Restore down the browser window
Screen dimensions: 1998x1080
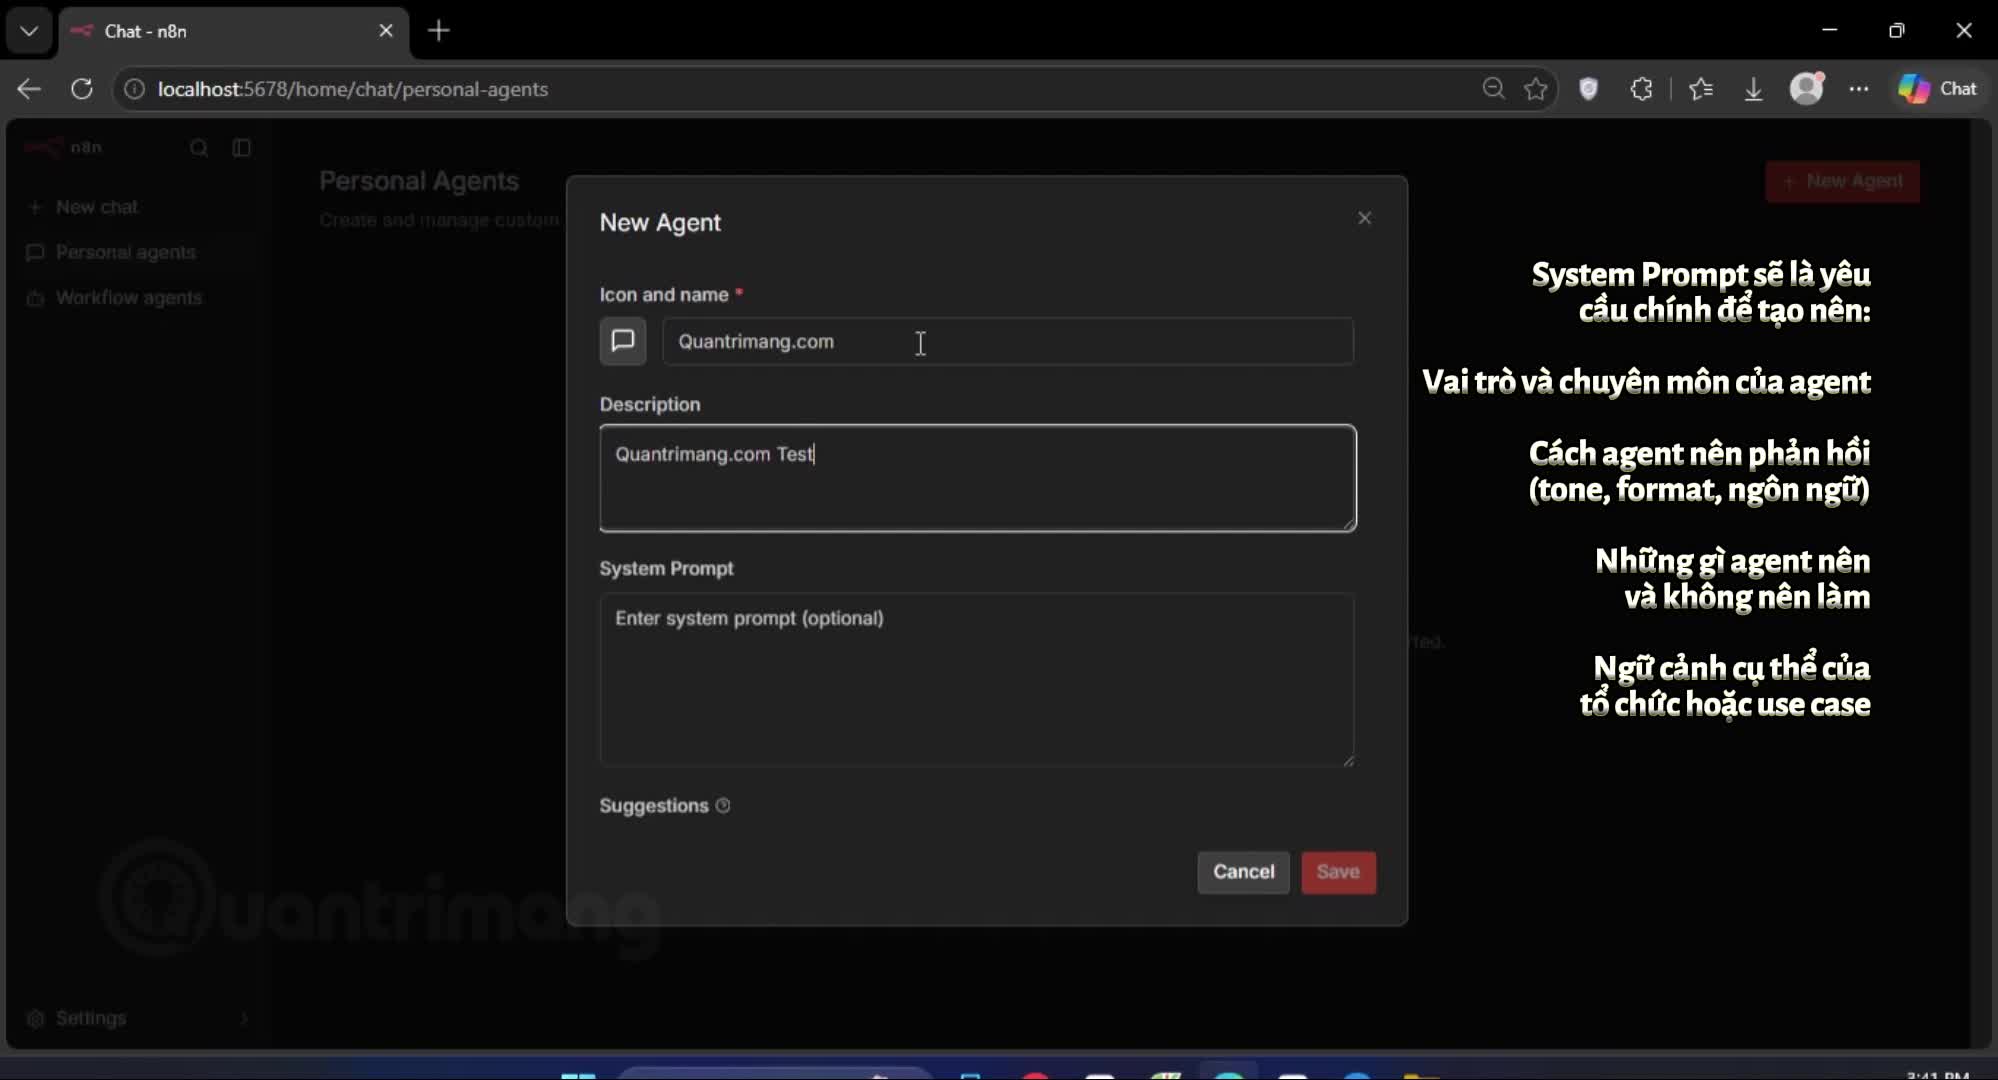1897,30
